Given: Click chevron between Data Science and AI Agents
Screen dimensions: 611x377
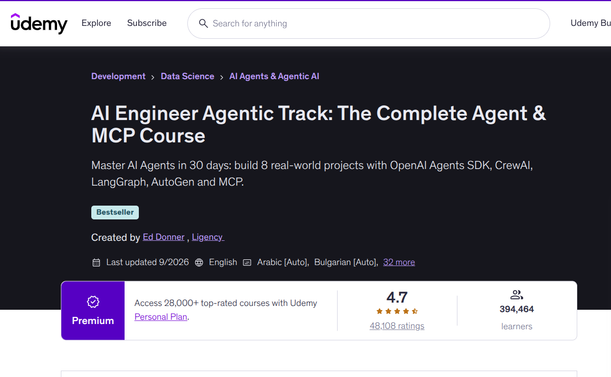Looking at the screenshot, I should pos(221,77).
